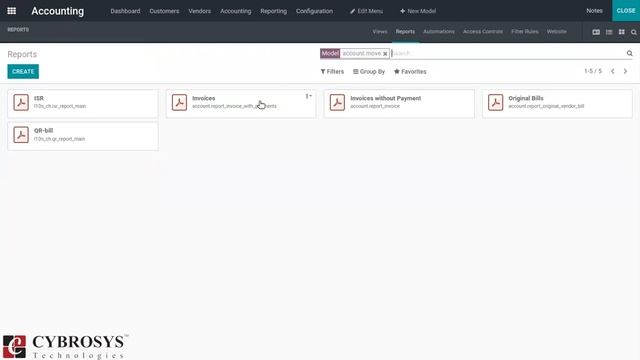Click l10n_ch.isr_report_main text
The height and width of the screenshot is (360, 640).
click(60, 106)
